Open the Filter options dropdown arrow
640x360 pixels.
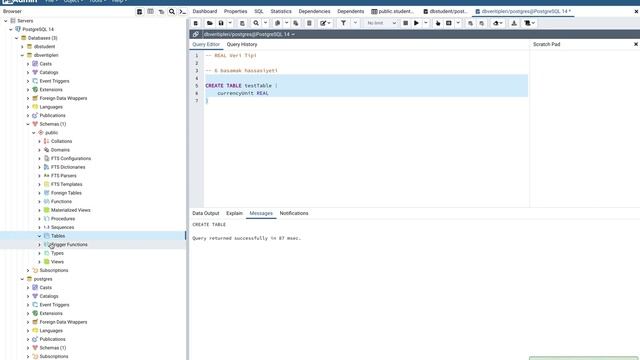pyautogui.click(x=355, y=23)
